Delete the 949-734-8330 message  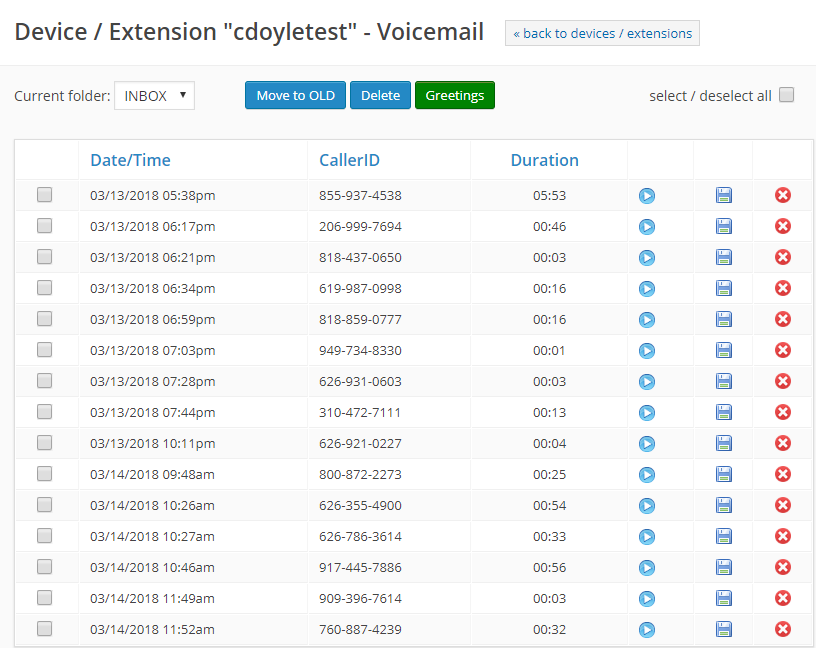point(783,350)
